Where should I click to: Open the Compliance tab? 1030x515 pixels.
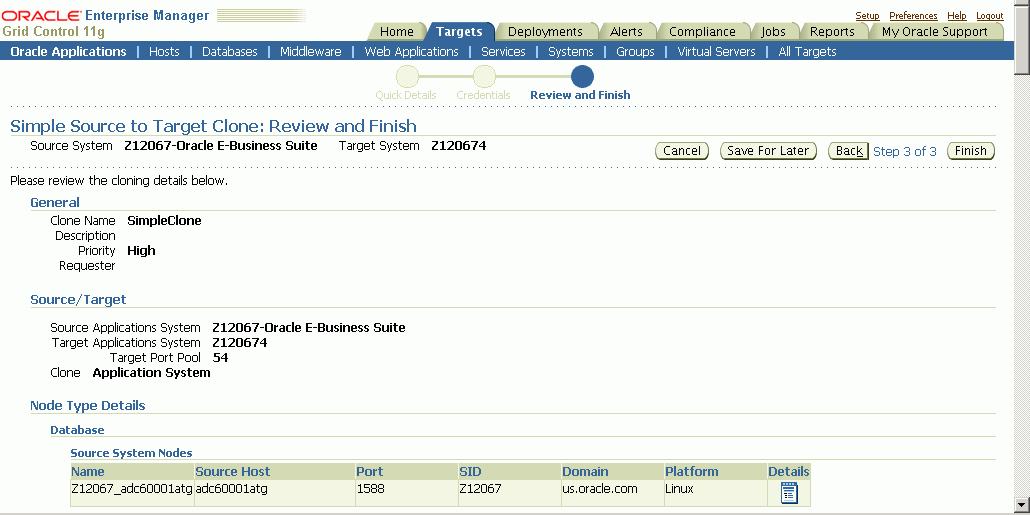point(702,32)
